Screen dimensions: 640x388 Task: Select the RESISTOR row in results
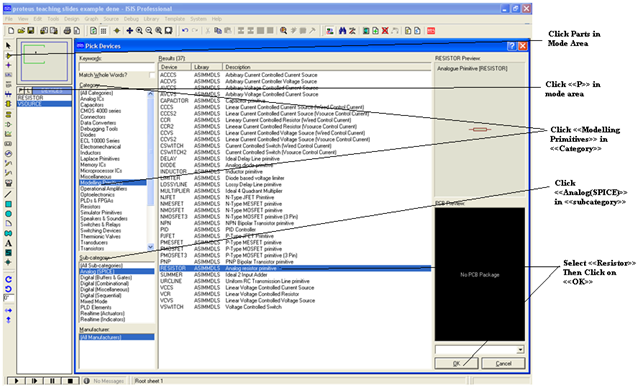pos(295,268)
